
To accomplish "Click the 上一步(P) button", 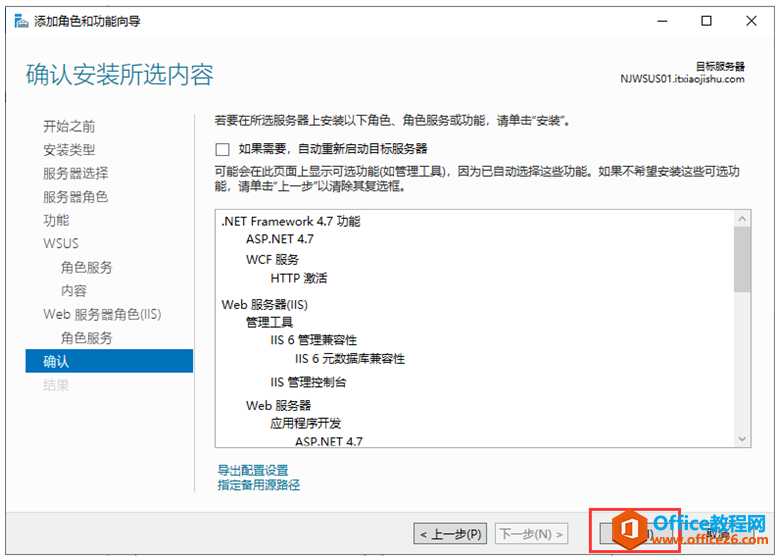I will [450, 534].
